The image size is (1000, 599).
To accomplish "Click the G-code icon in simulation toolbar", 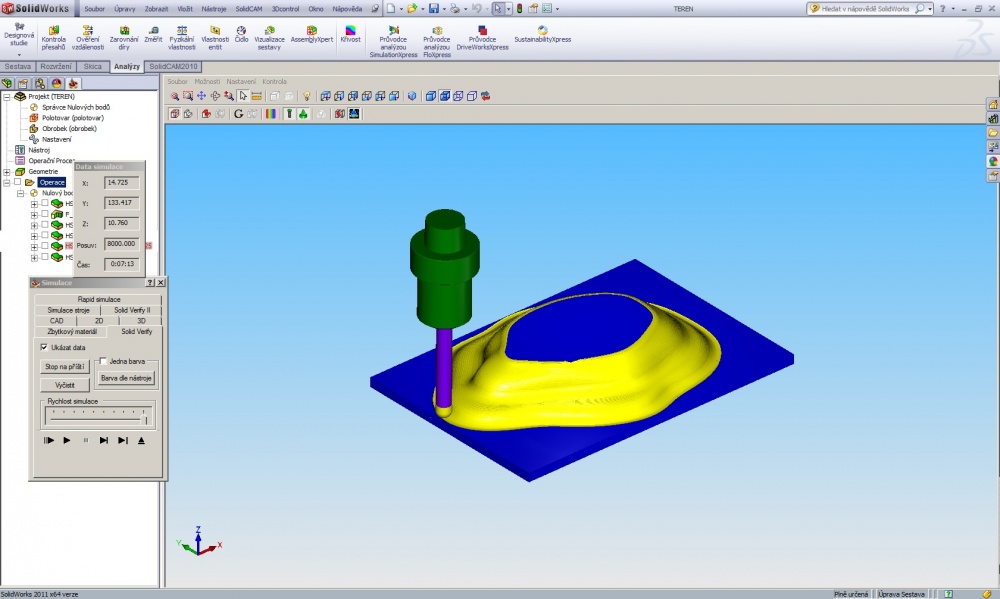I will tap(239, 114).
